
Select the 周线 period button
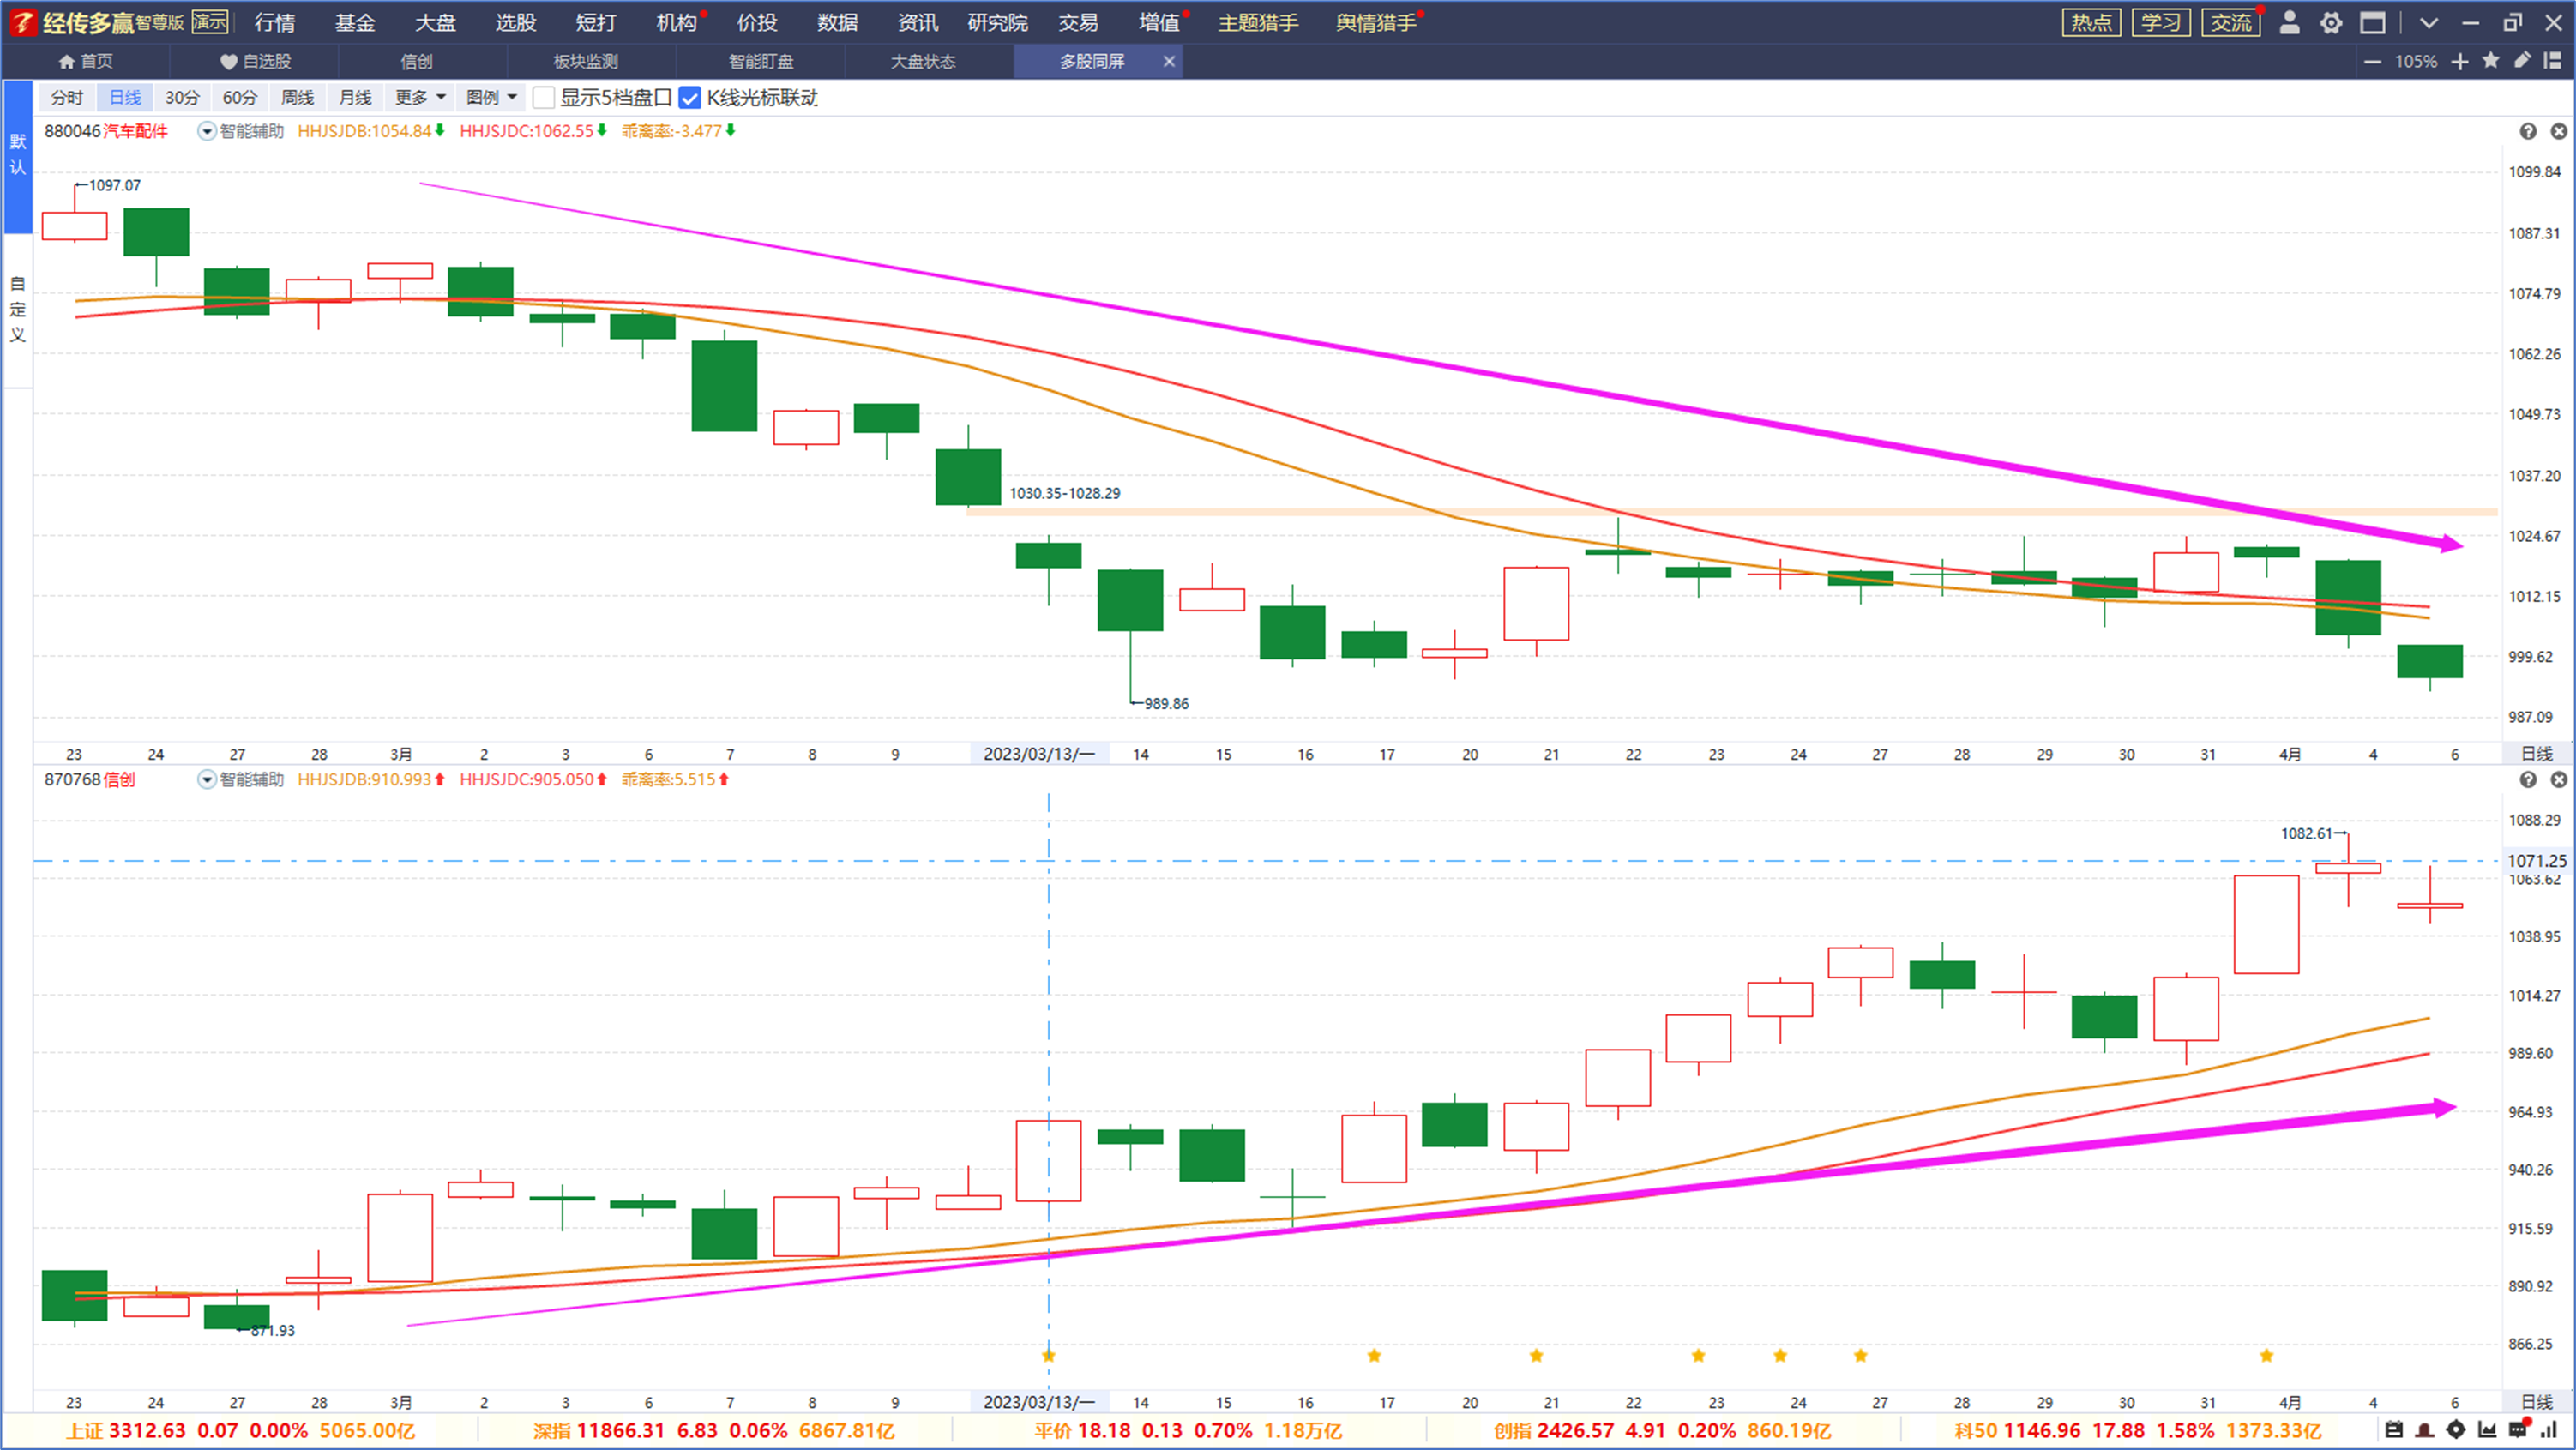point(297,97)
